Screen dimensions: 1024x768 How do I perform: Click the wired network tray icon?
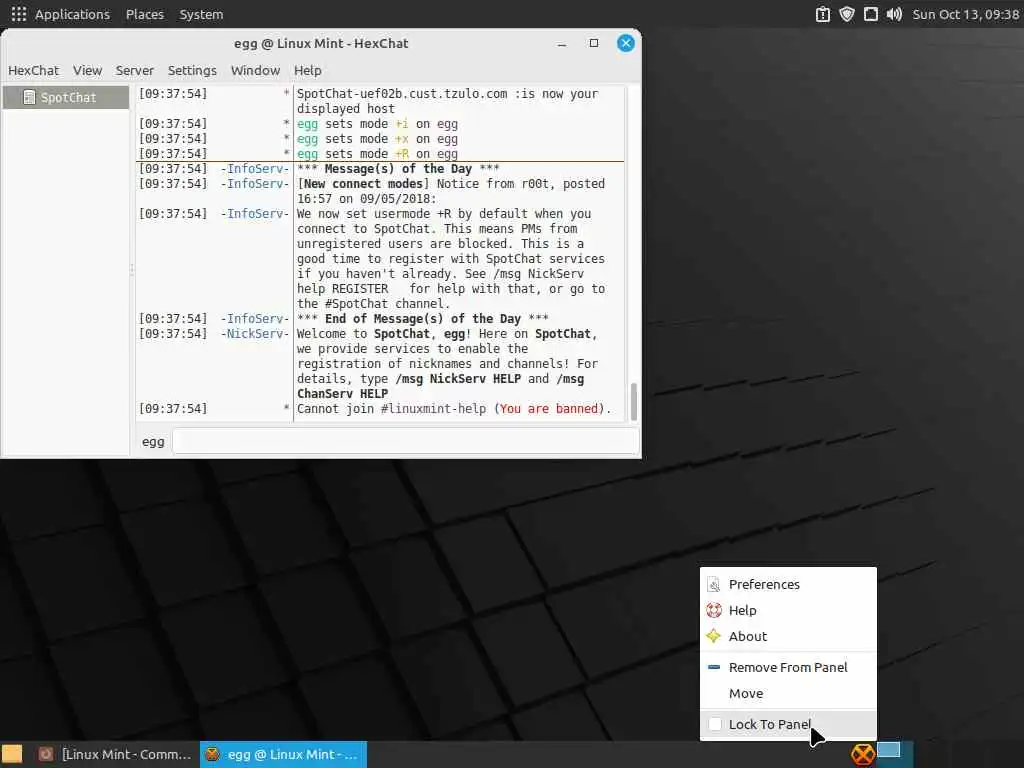click(x=871, y=14)
